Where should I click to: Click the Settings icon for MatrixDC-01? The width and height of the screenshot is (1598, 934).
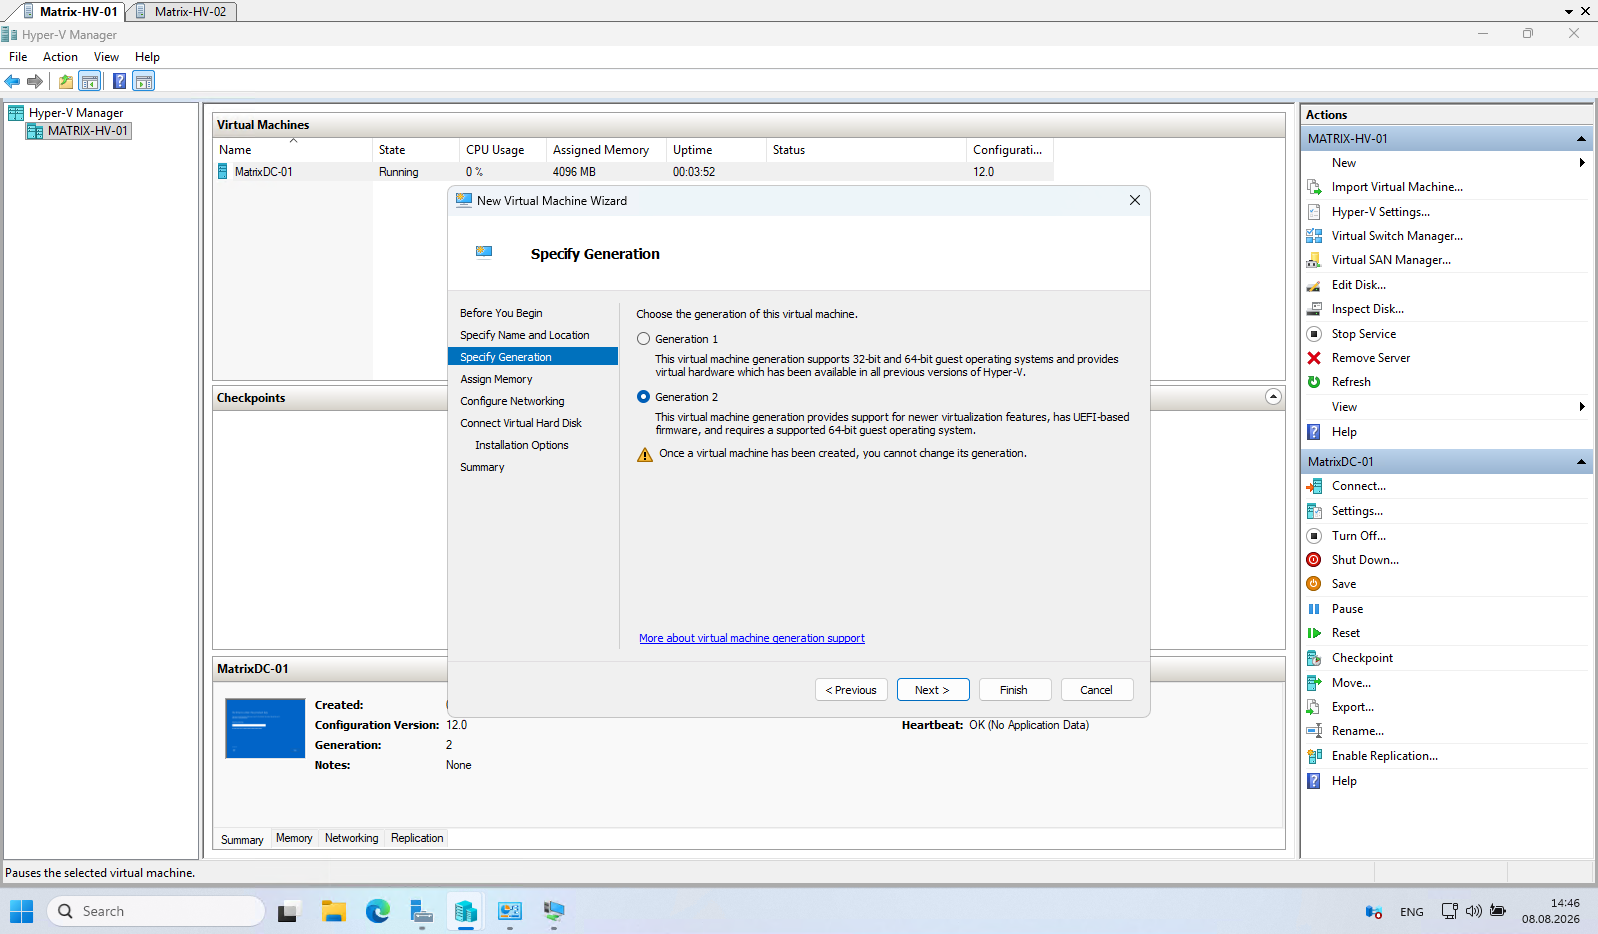(x=1314, y=511)
